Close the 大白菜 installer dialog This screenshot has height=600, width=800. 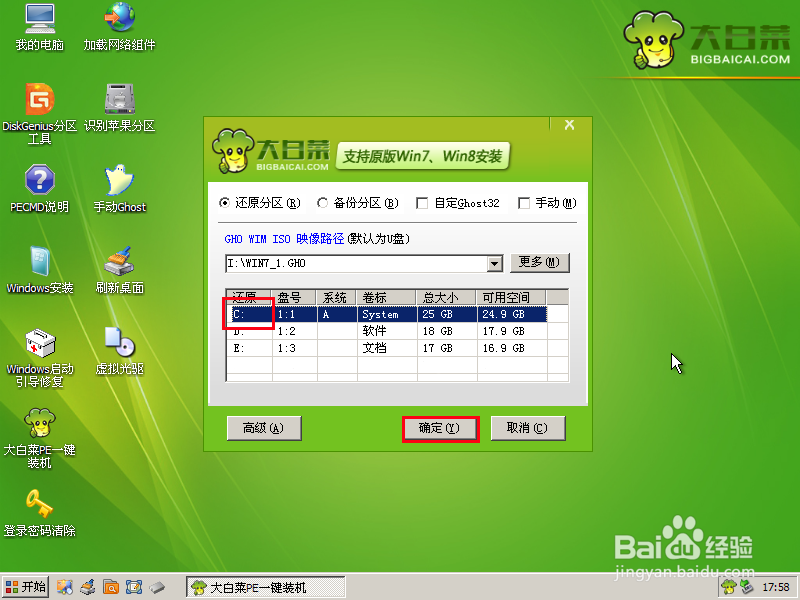(x=569, y=125)
